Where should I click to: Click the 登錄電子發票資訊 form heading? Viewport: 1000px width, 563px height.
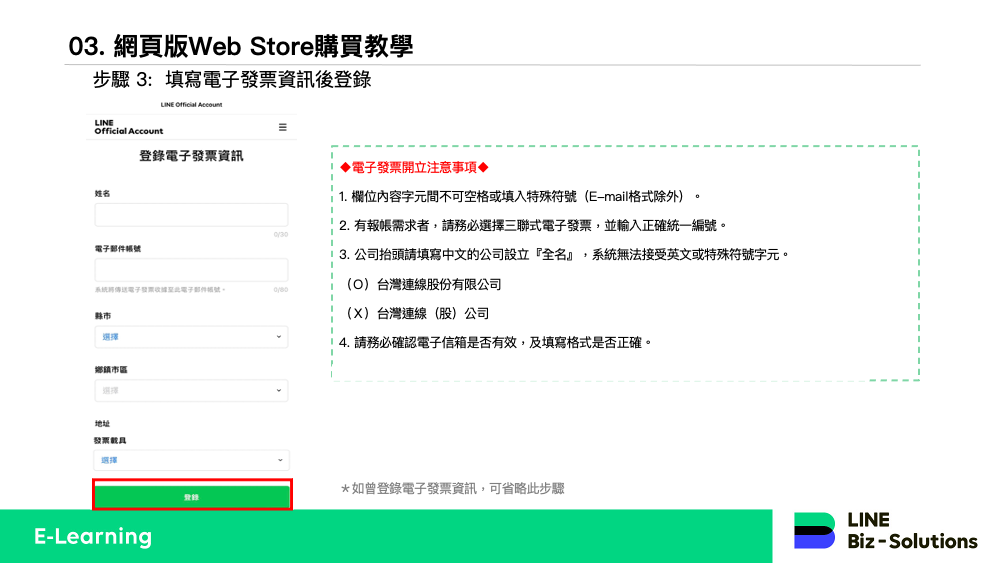(191, 156)
